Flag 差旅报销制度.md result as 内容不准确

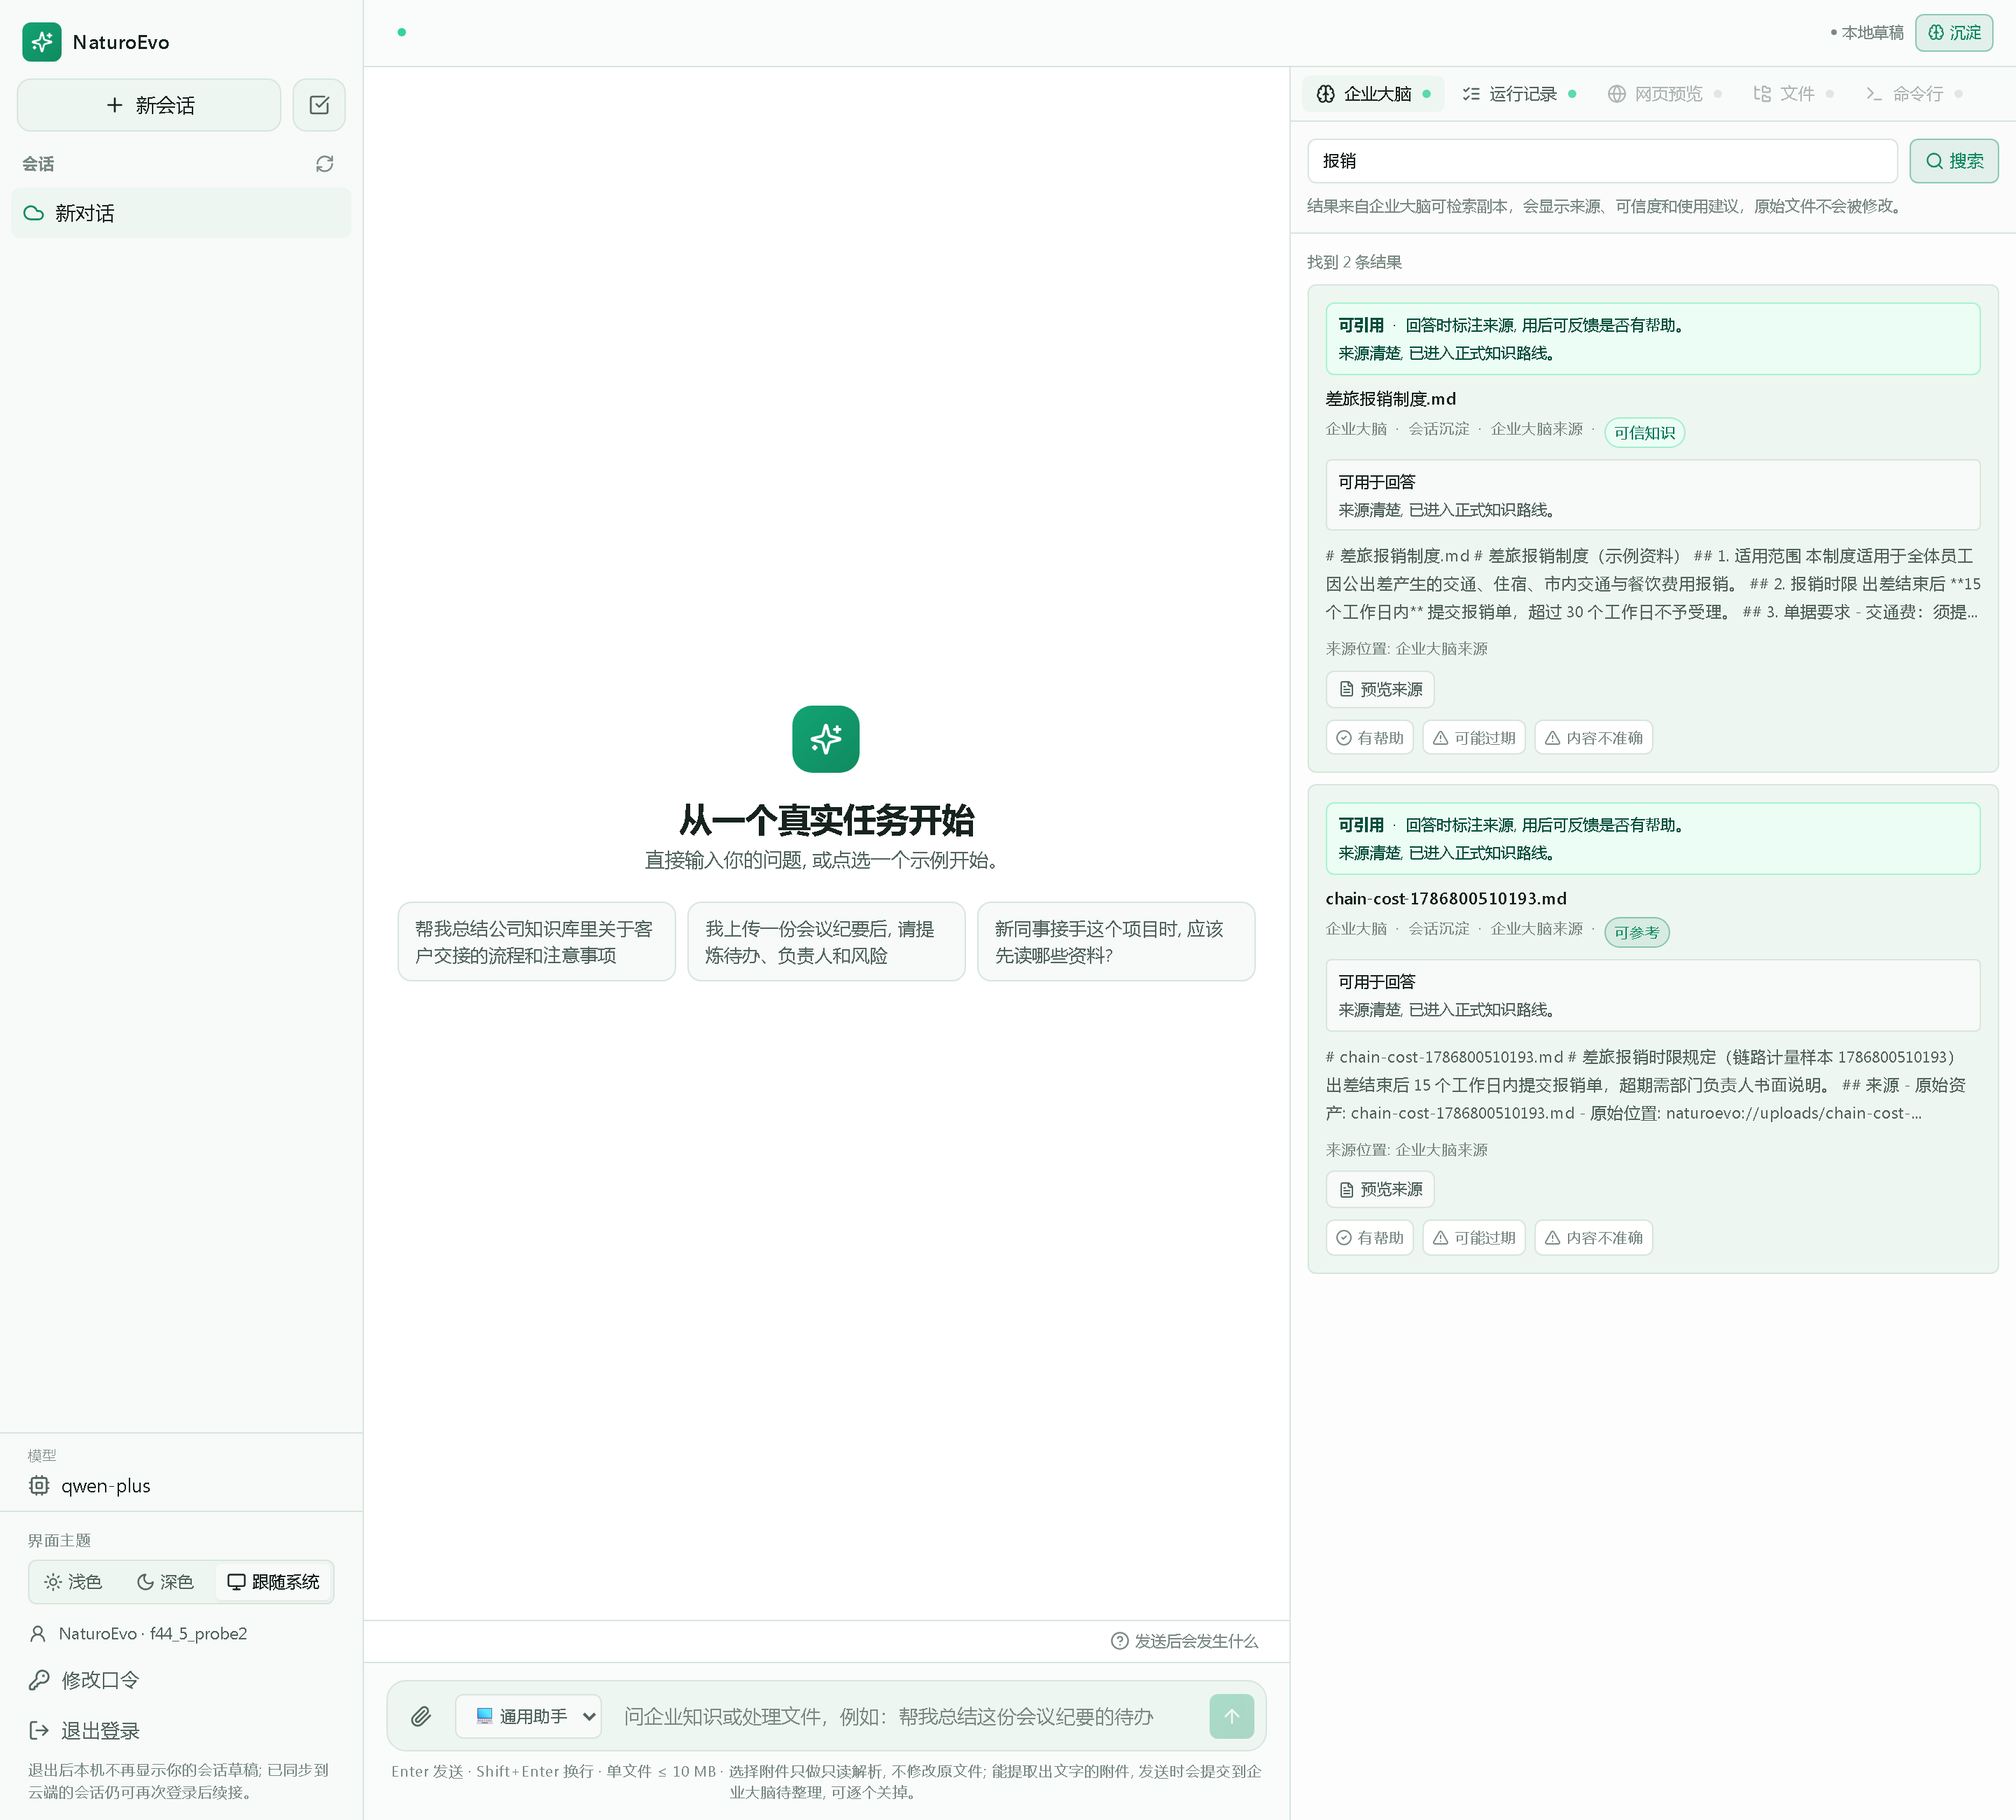(1594, 738)
